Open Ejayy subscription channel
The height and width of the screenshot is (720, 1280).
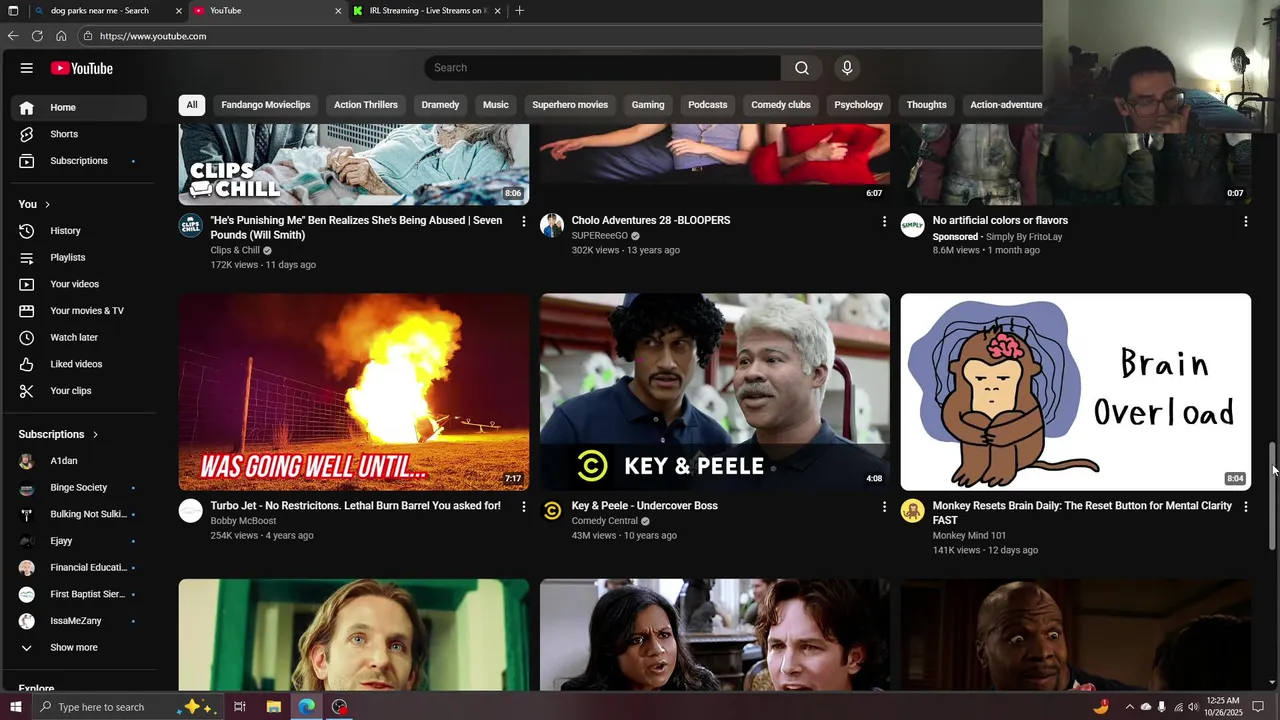77,541
